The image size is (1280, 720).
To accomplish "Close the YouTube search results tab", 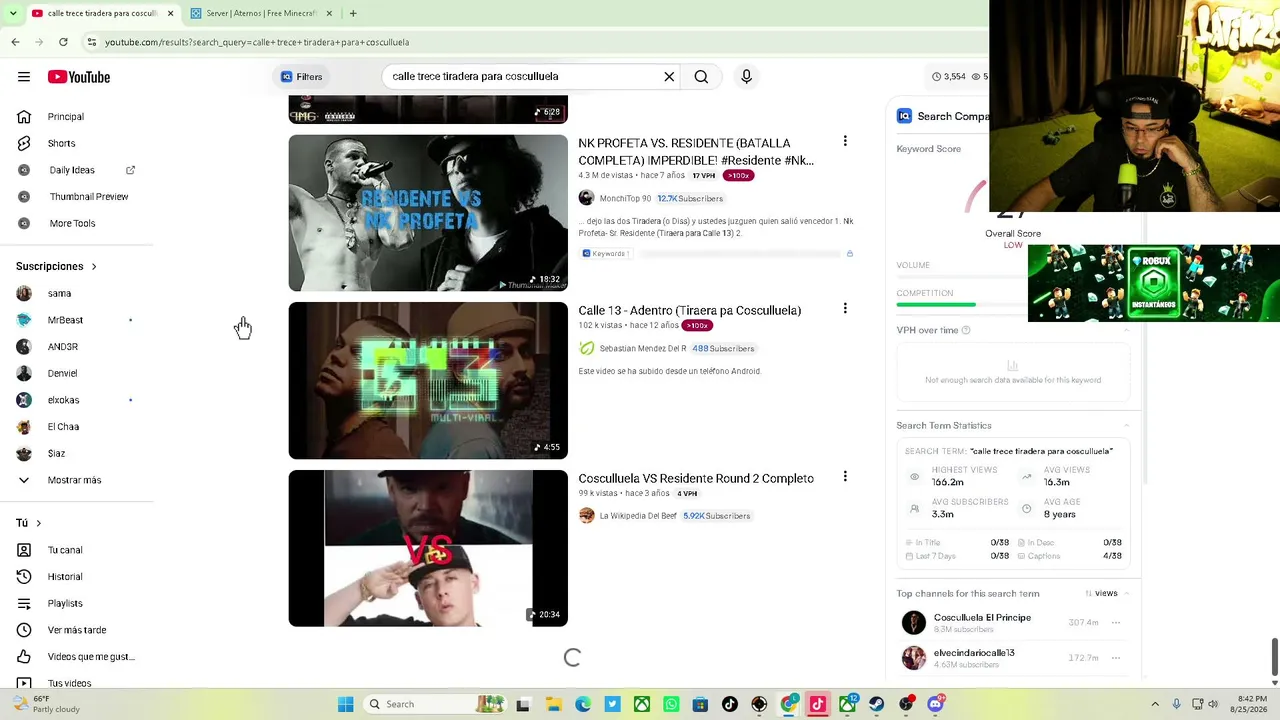I will (170, 13).
